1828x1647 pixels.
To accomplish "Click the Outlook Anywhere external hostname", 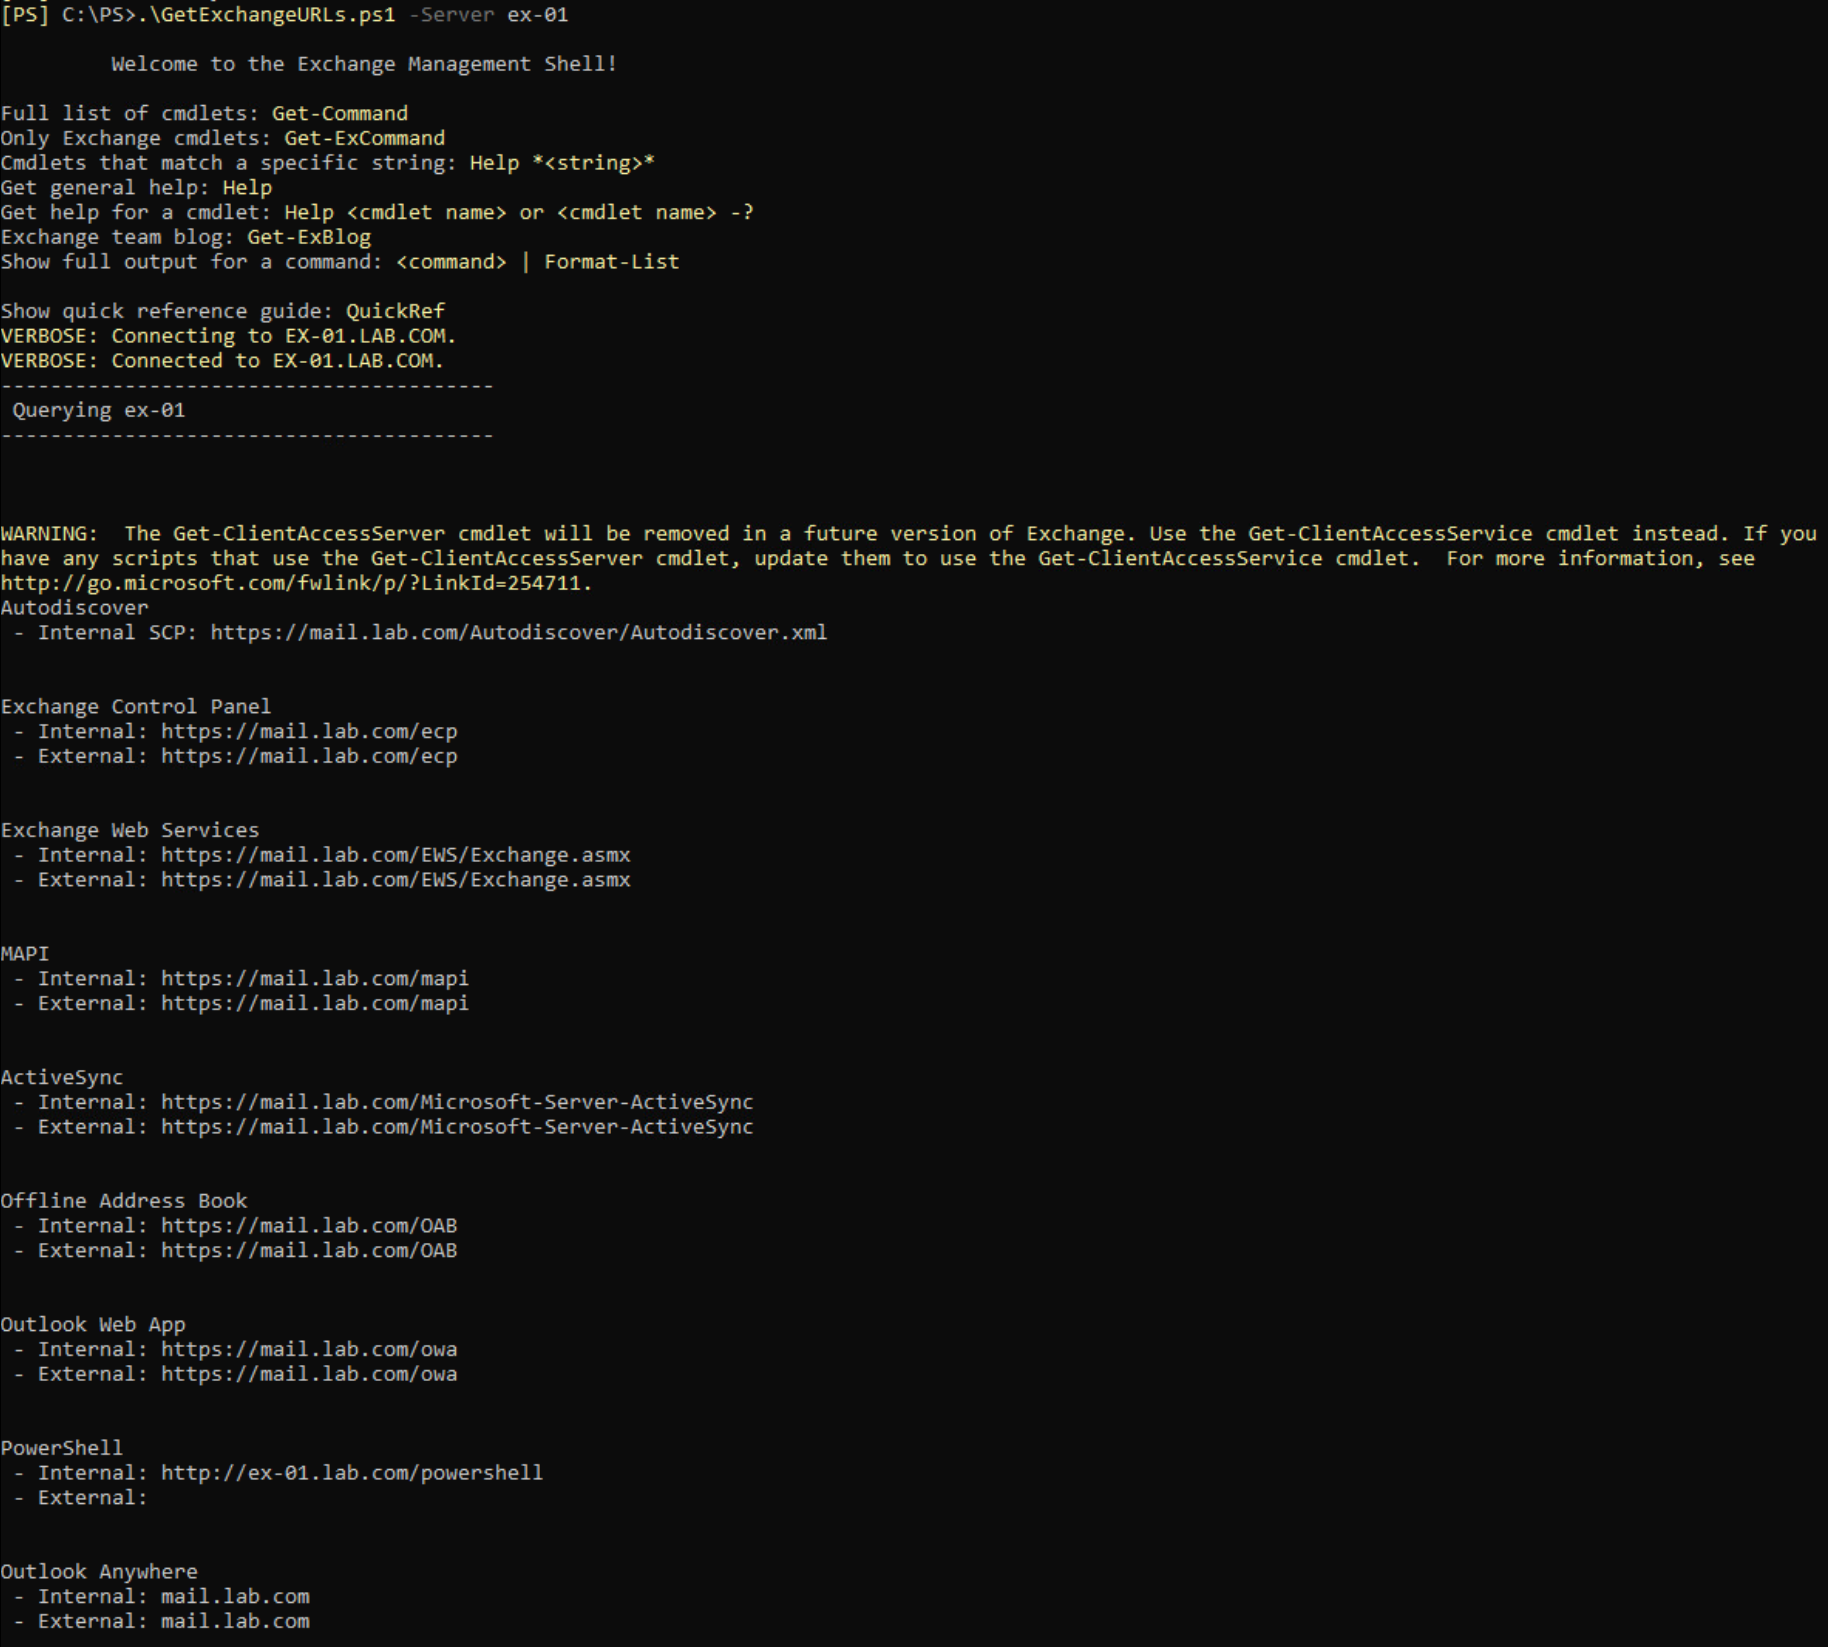I will [x=235, y=1621].
